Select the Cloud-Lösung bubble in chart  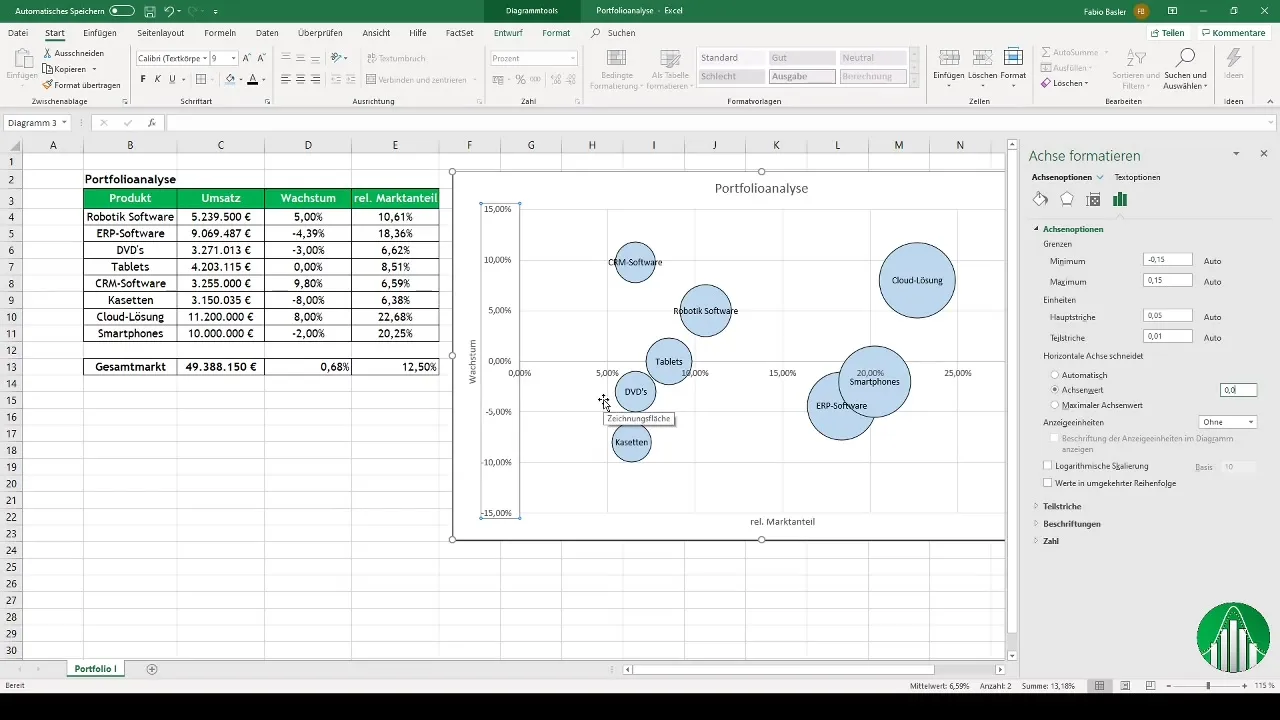tap(917, 280)
